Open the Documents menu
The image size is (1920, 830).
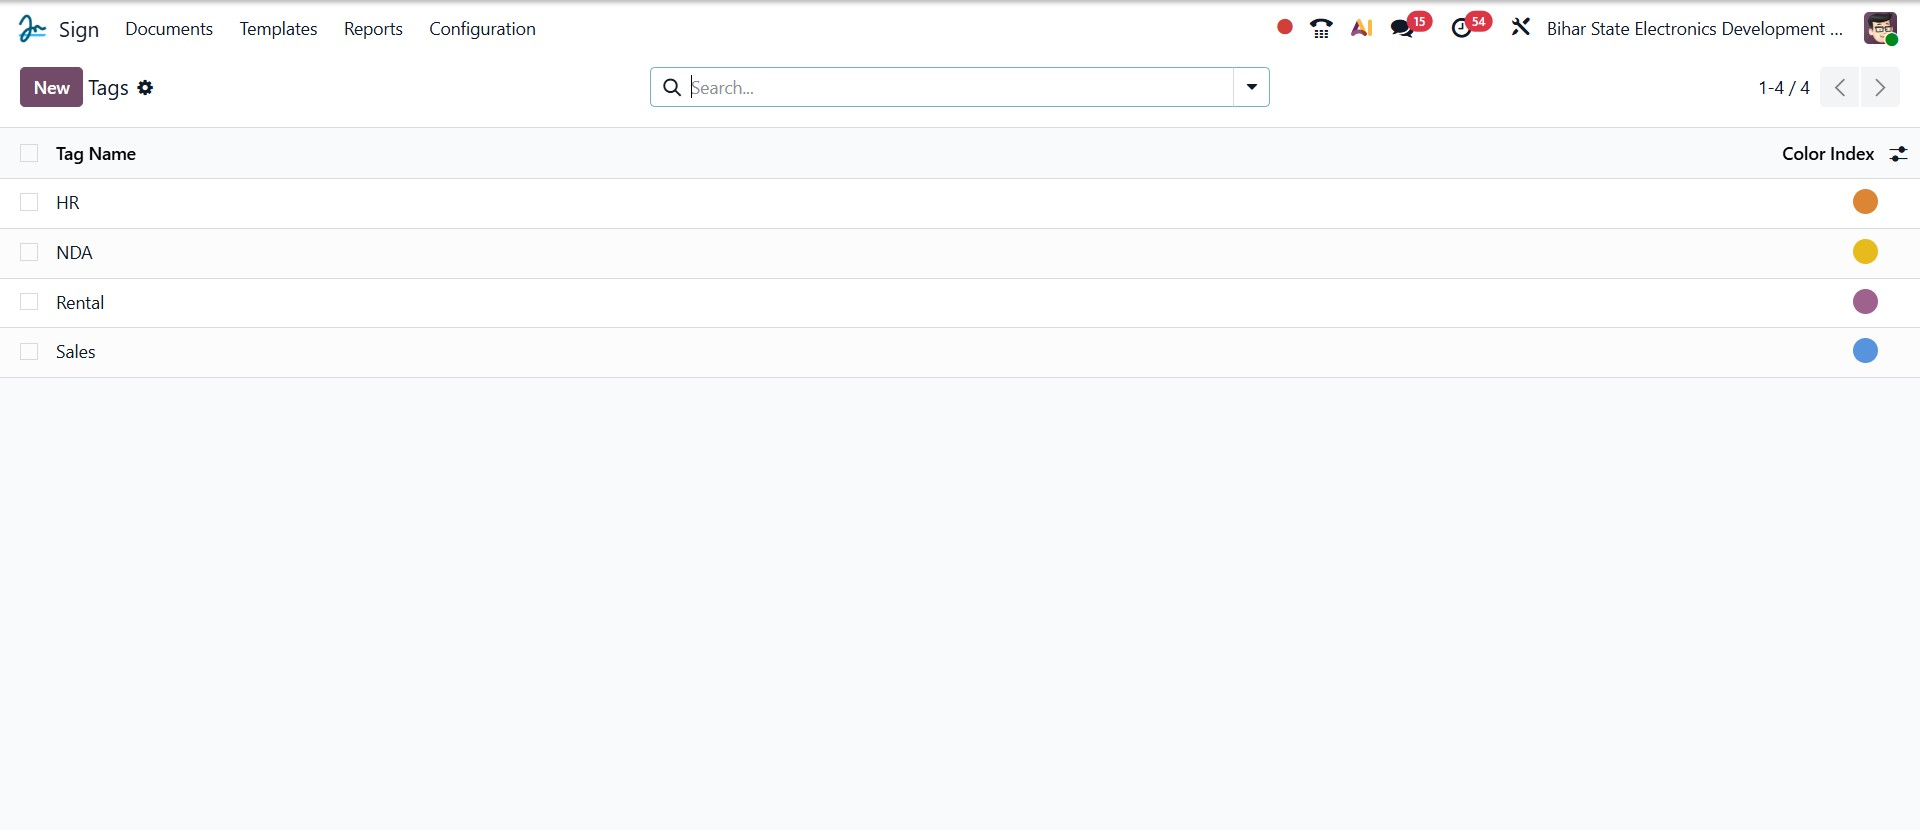[x=169, y=29]
